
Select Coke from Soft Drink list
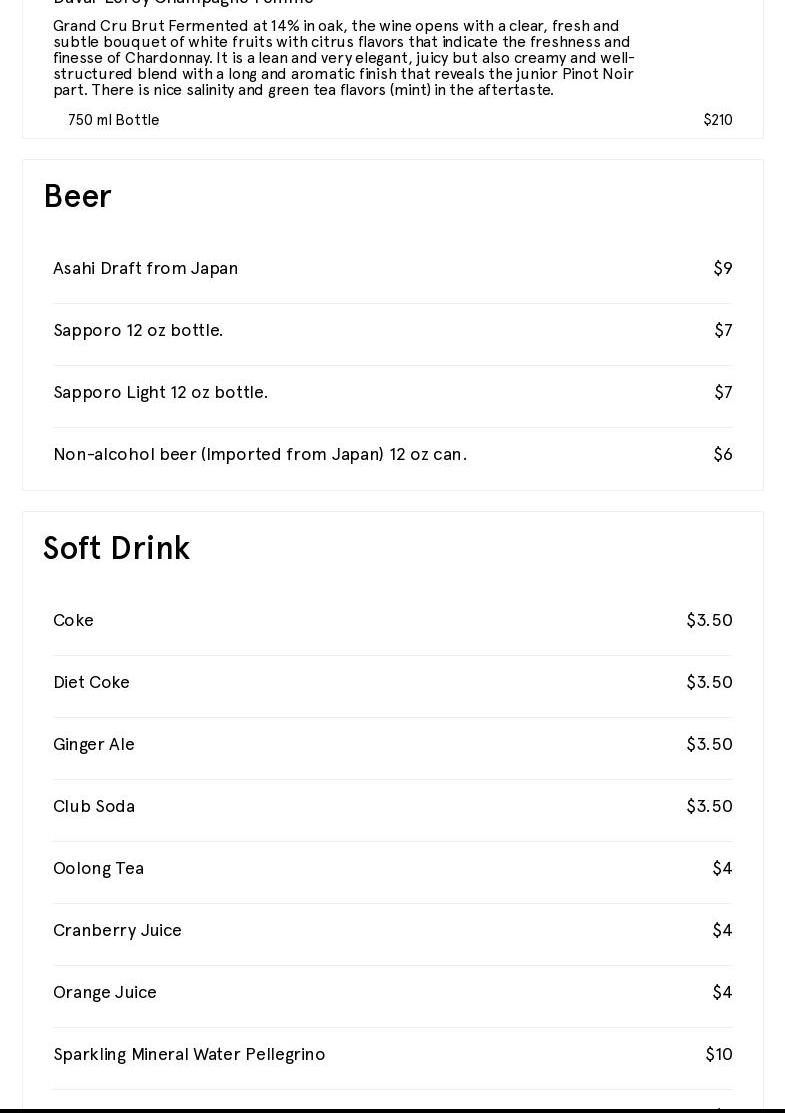73,620
